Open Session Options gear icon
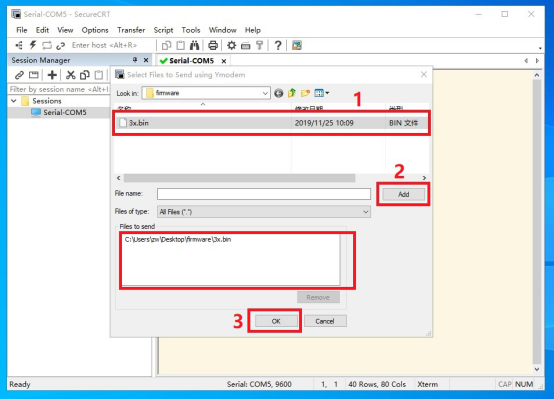This screenshot has height=399, width=554. [x=231, y=45]
